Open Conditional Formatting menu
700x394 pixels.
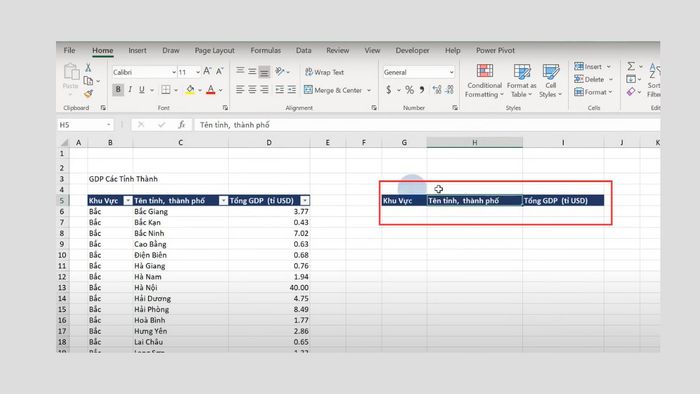pos(484,81)
